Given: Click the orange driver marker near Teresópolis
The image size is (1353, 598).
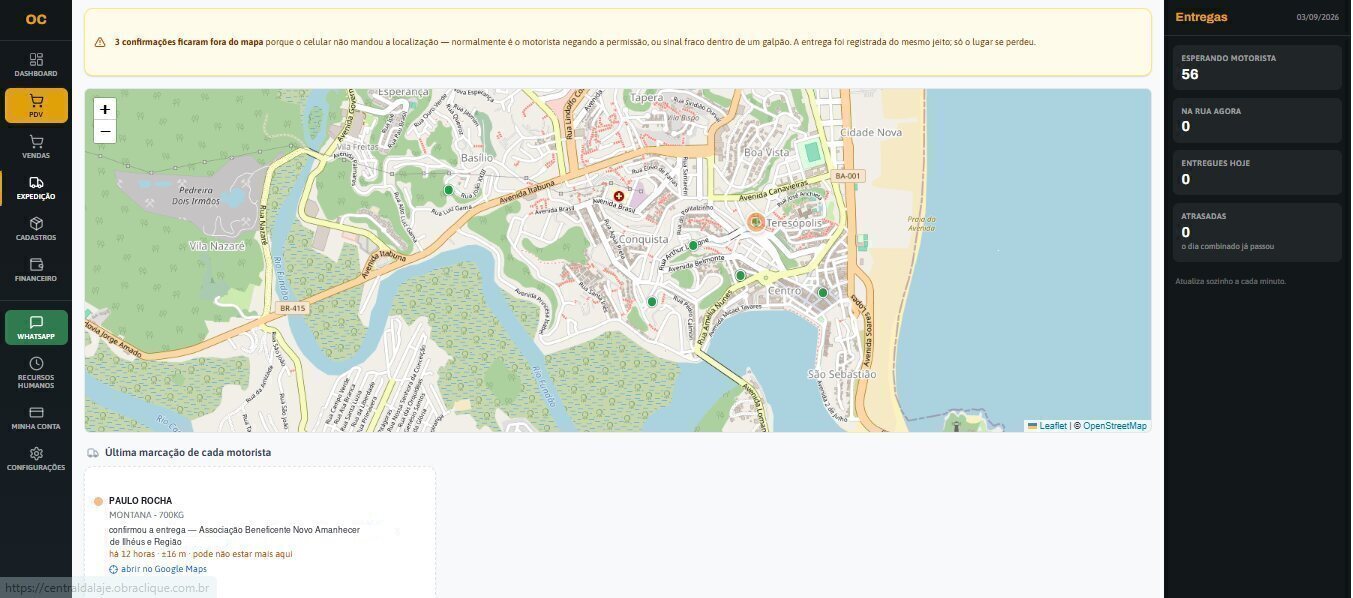Looking at the screenshot, I should coord(755,221).
